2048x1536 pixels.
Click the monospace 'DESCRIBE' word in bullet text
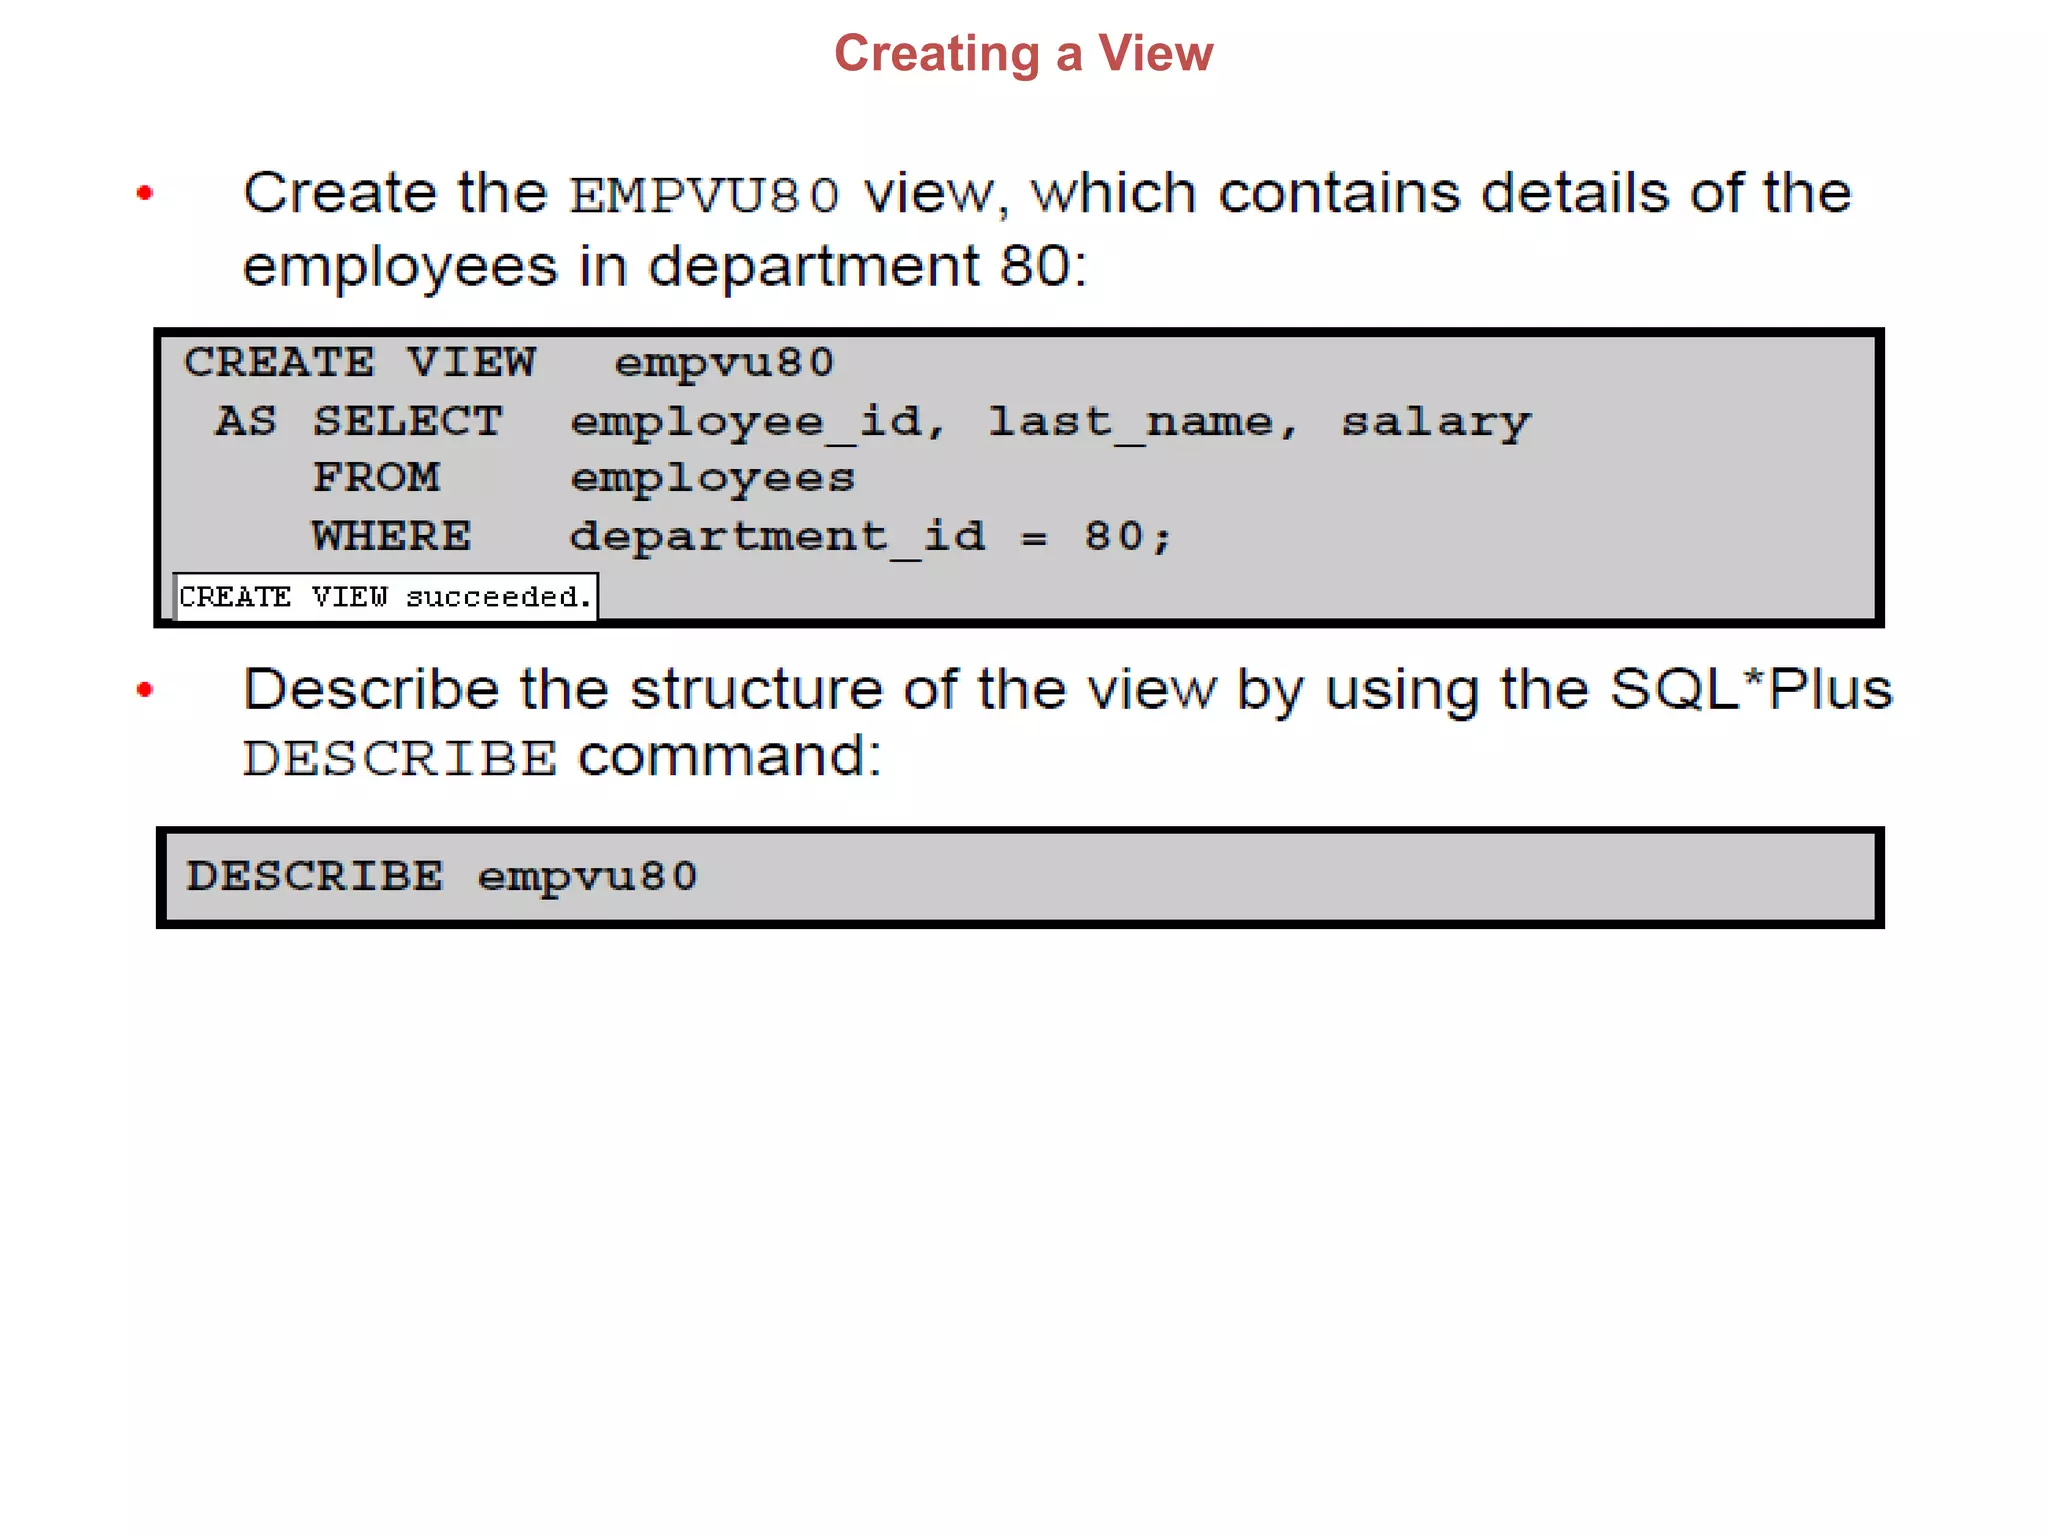(x=400, y=758)
